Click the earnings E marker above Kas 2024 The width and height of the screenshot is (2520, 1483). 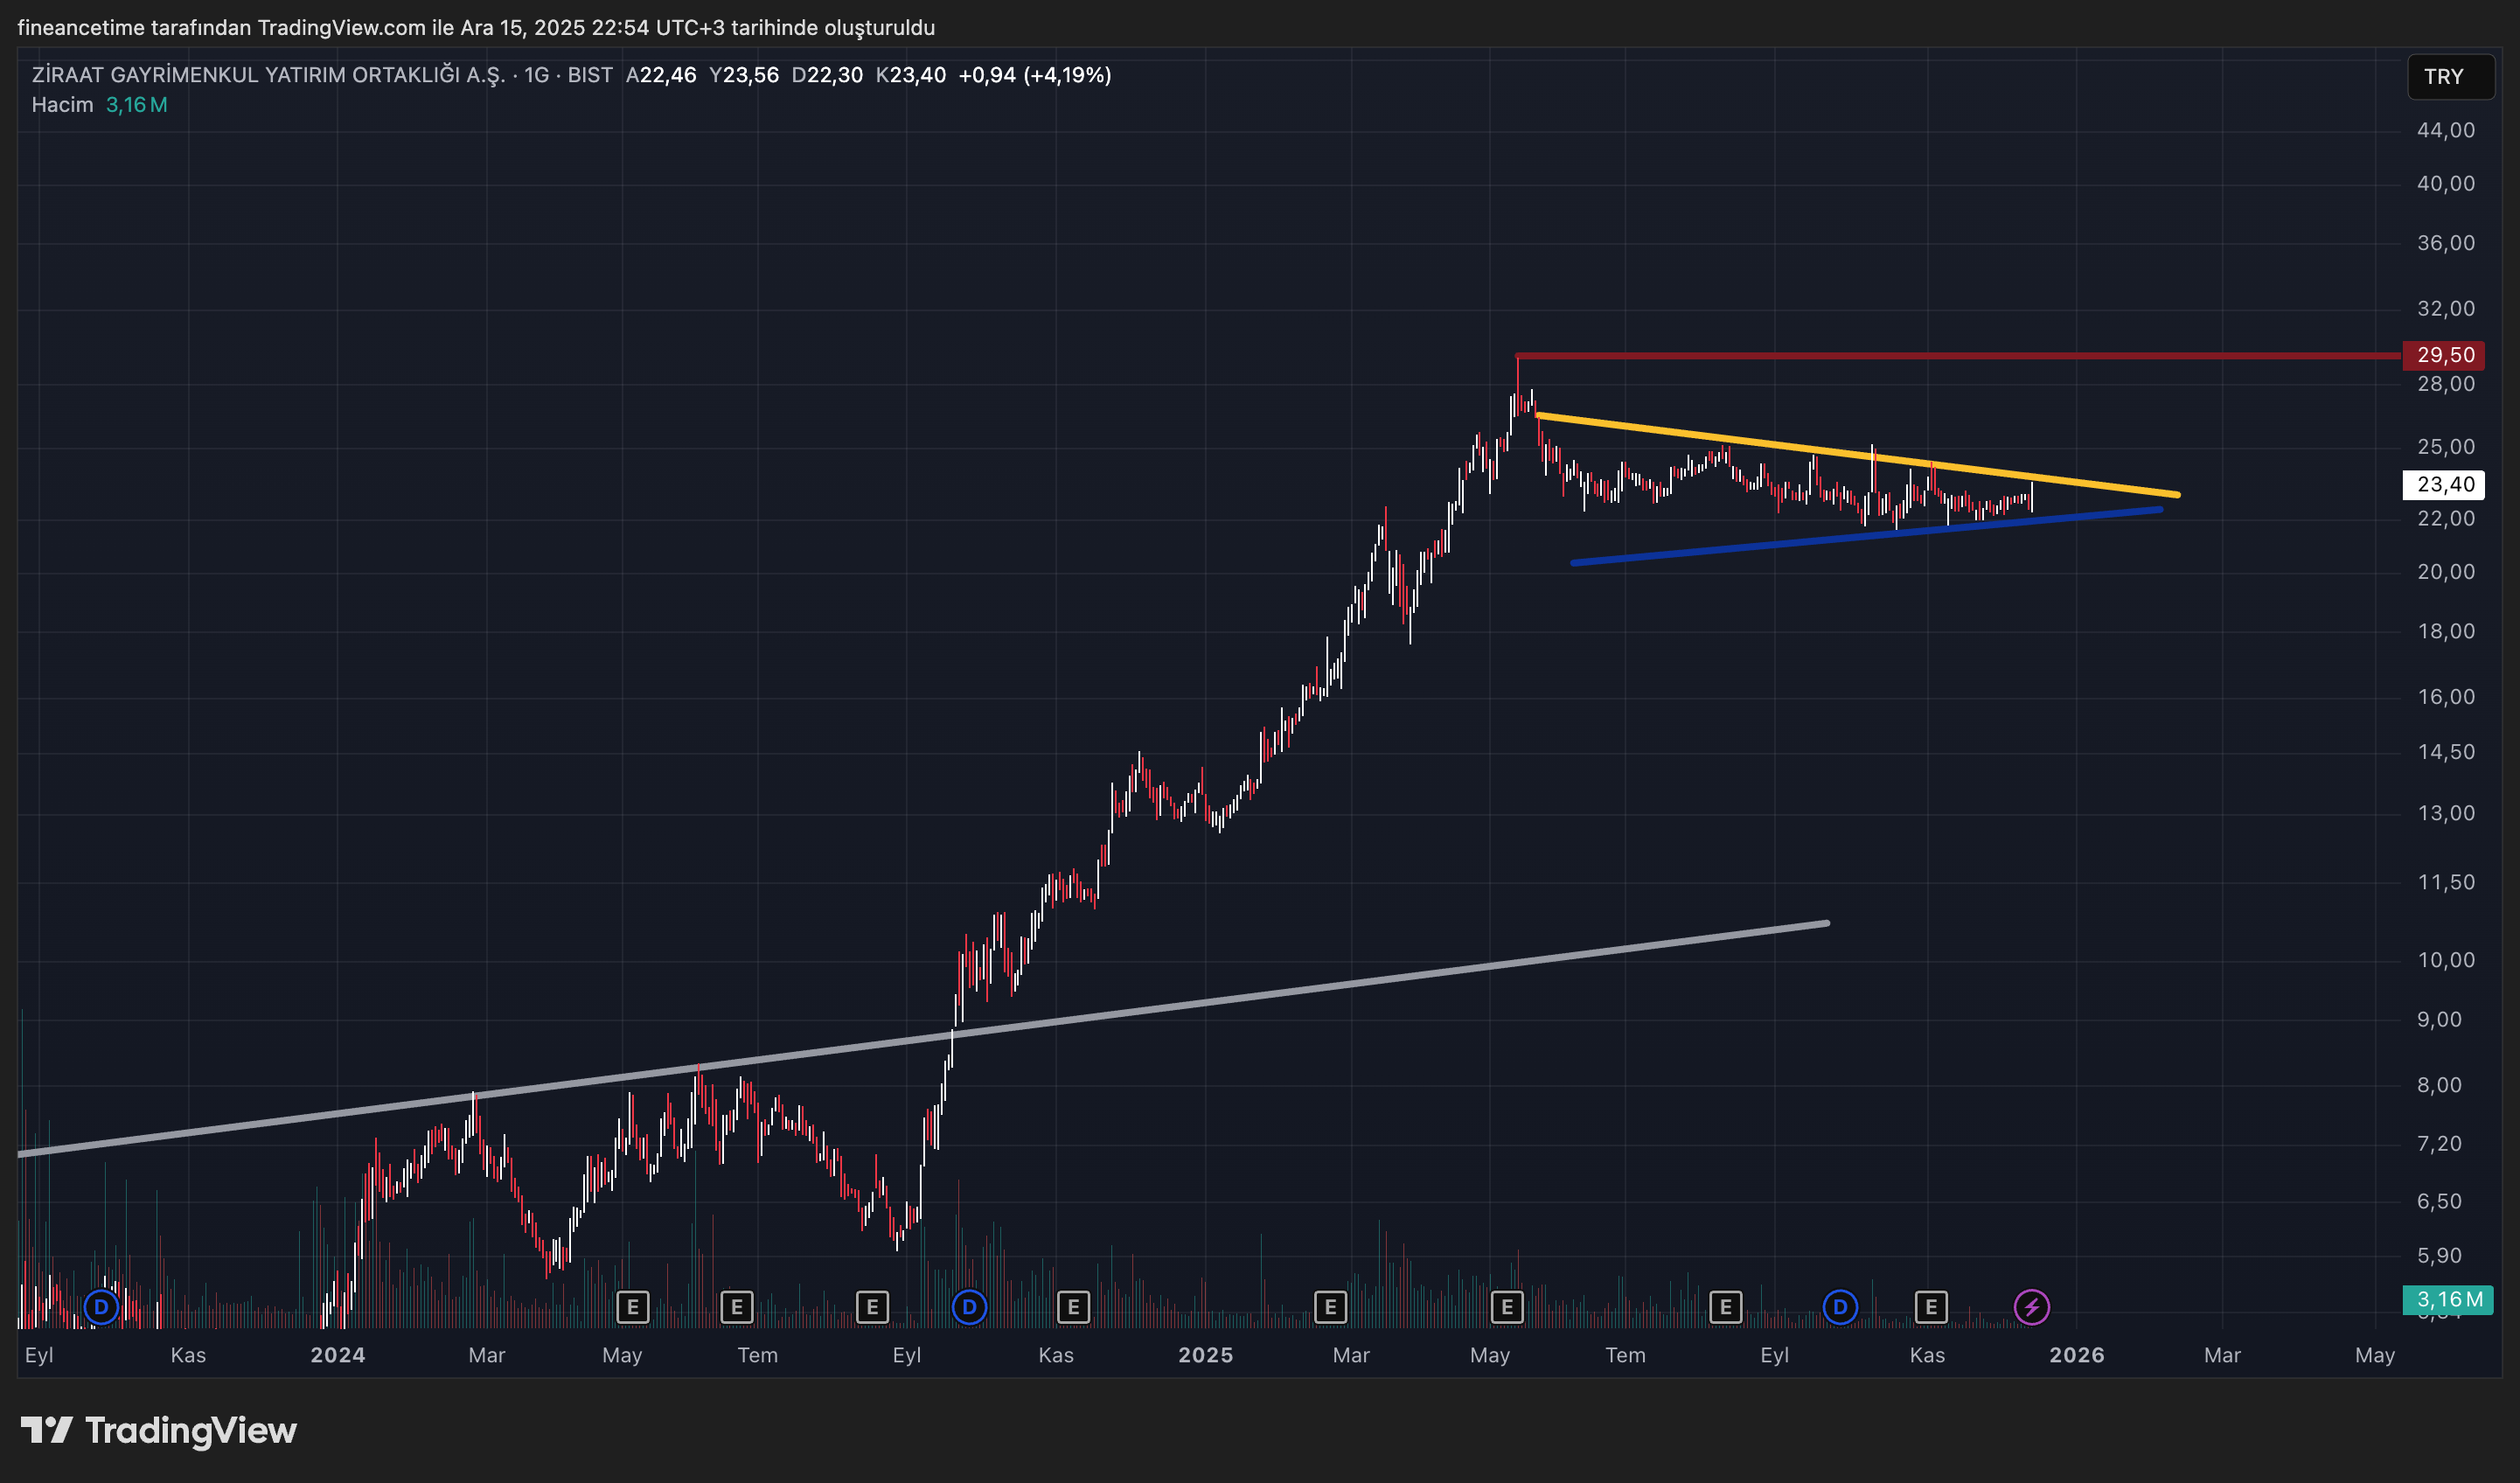[1073, 1306]
